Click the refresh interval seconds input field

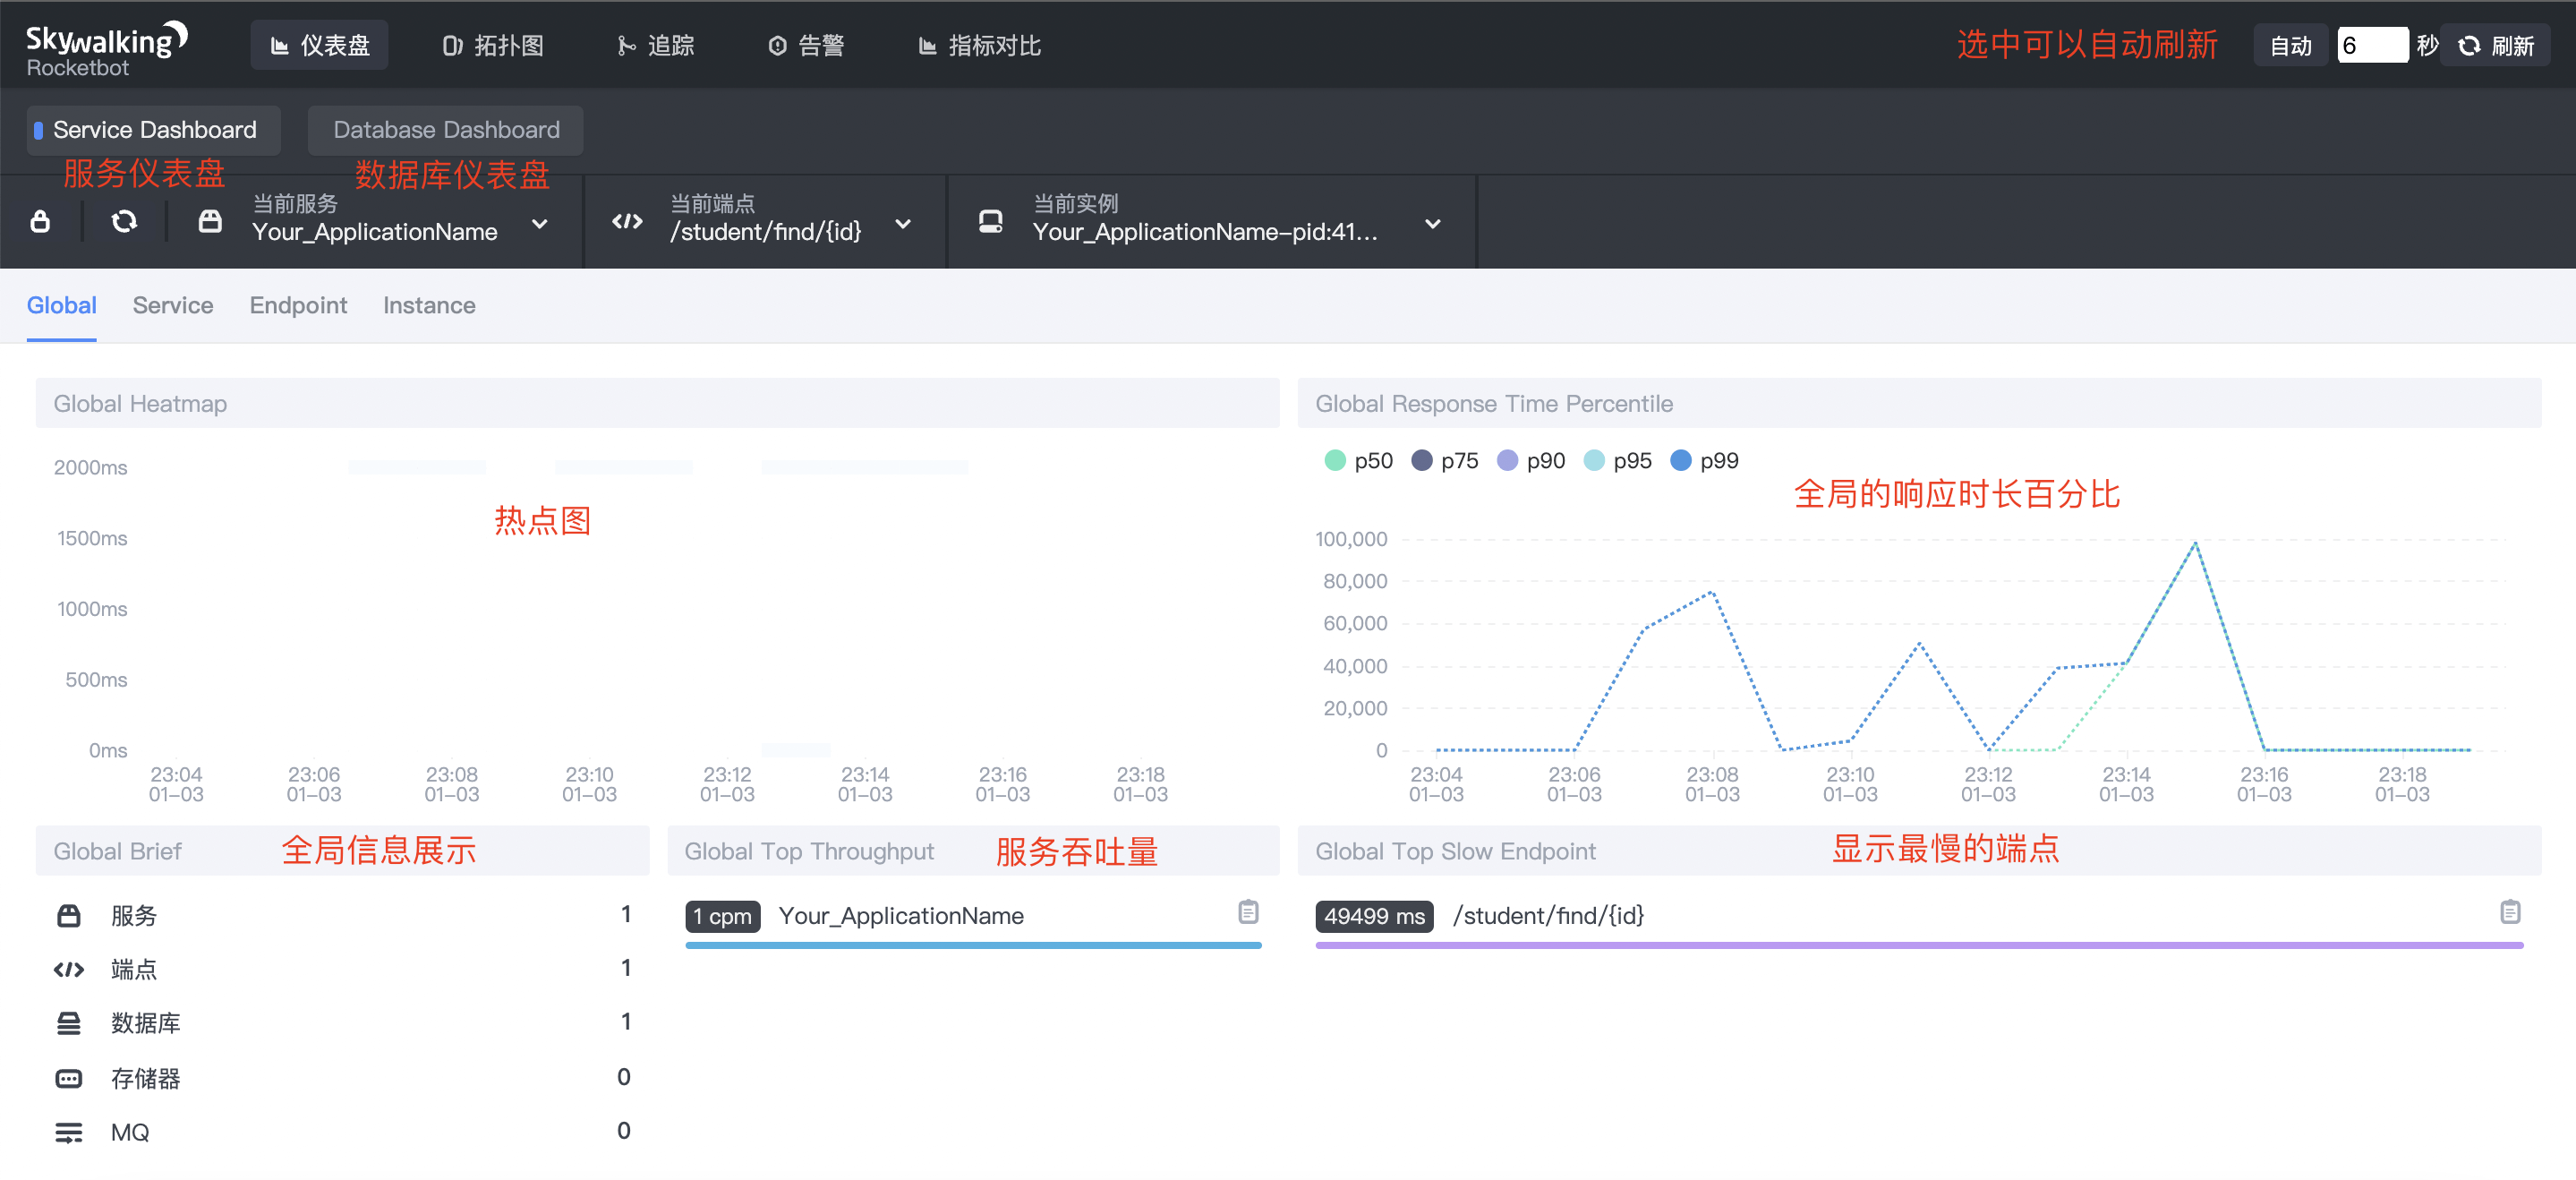coord(2372,46)
